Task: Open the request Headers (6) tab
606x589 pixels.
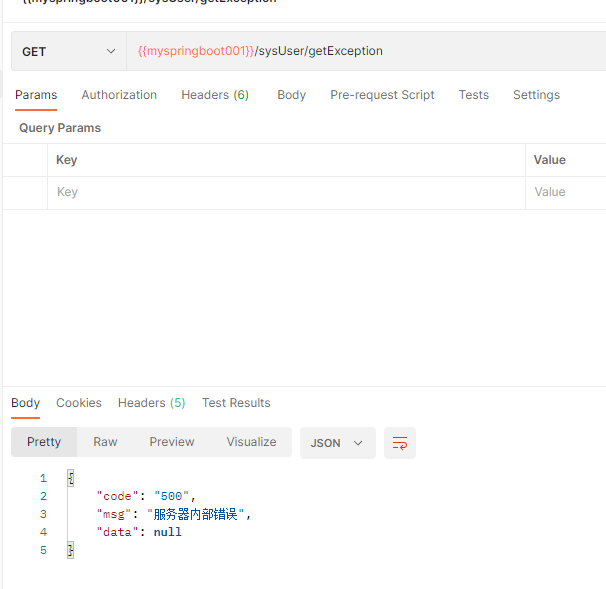Action: (x=215, y=95)
